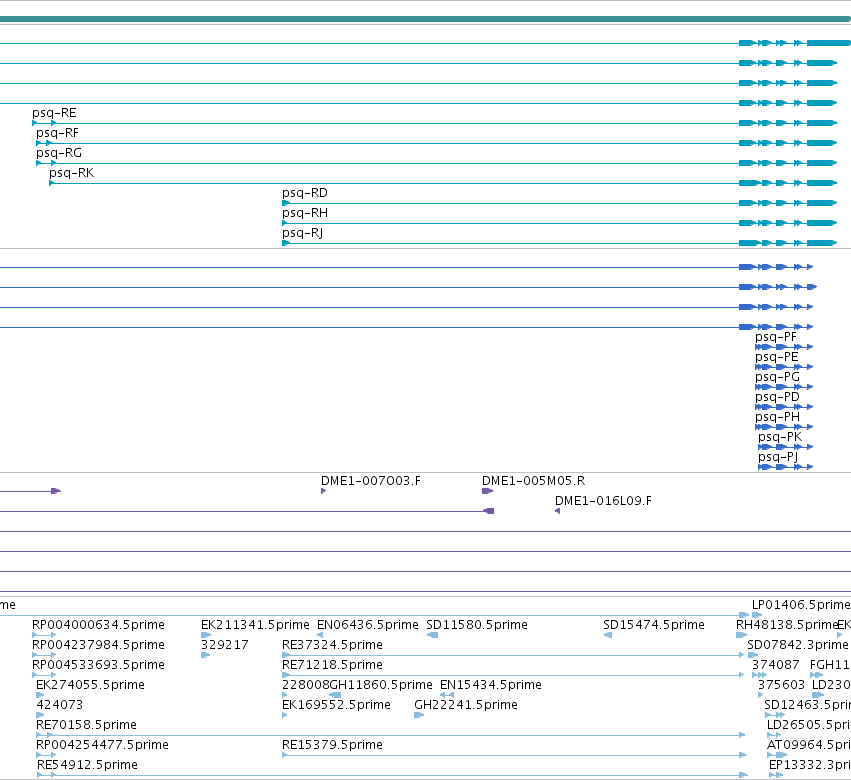This screenshot has width=851, height=780.
Task: Click the 228008 feature label
Action: 306,685
